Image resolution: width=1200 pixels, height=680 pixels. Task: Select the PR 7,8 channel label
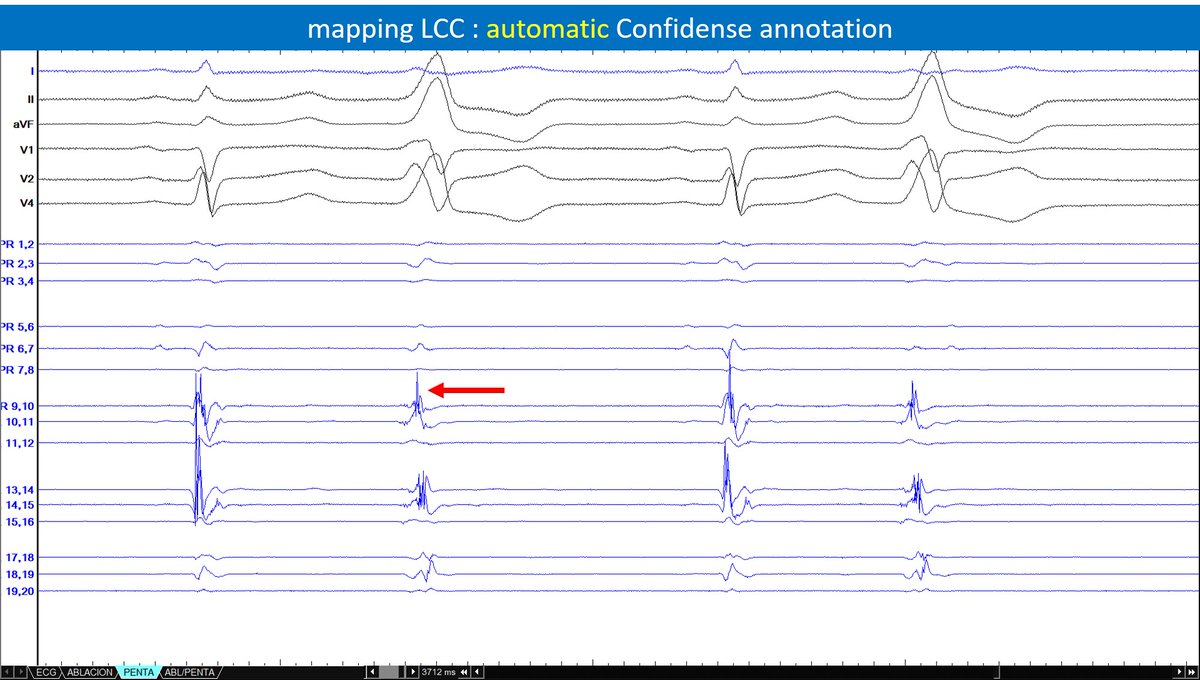tap(18, 370)
